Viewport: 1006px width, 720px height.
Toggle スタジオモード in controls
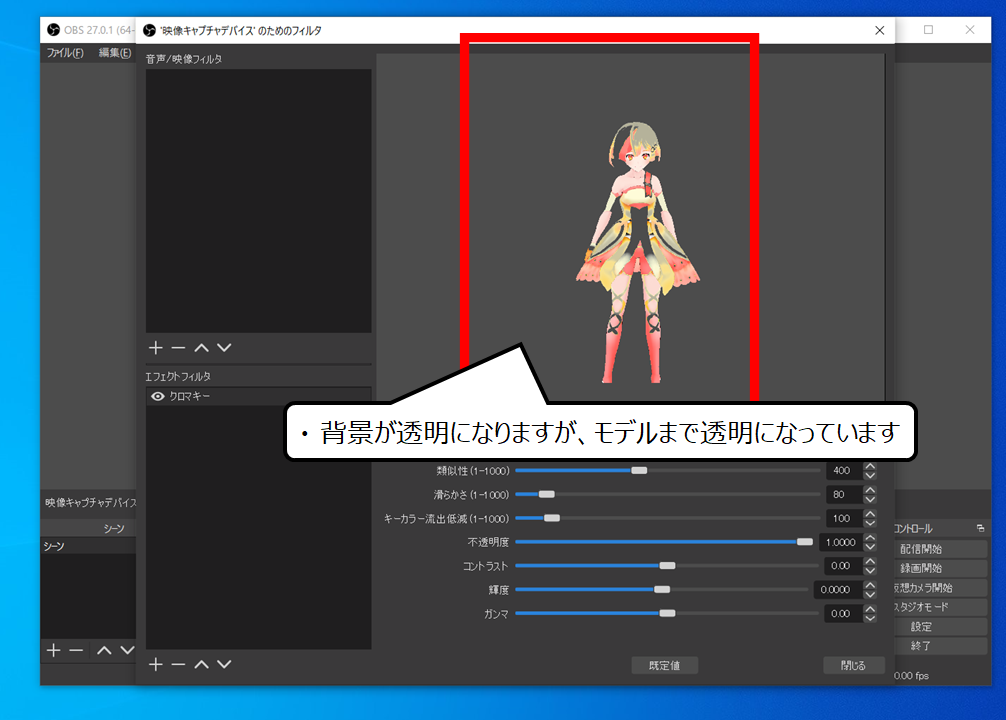pos(941,607)
